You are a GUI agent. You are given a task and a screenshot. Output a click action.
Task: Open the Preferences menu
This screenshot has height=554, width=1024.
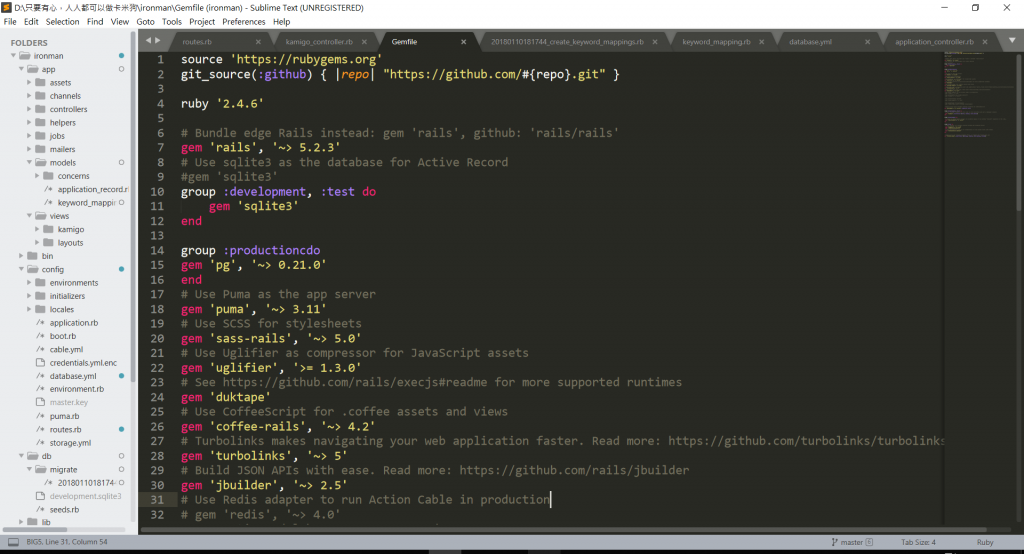coord(244,22)
